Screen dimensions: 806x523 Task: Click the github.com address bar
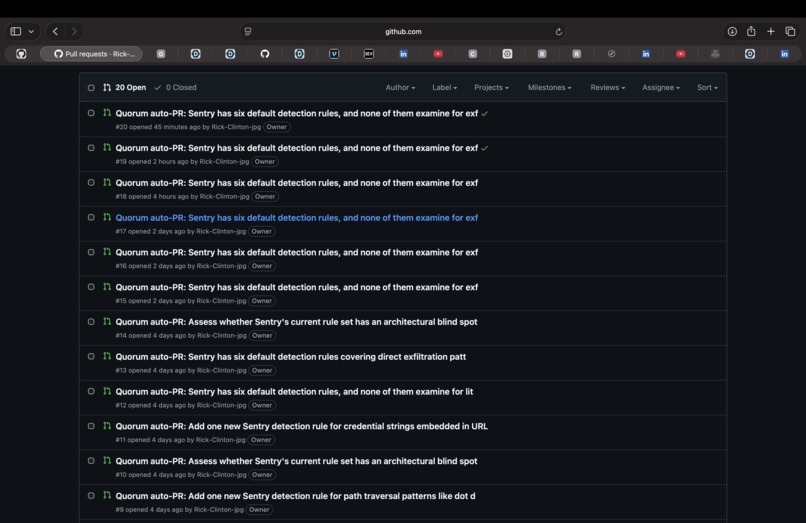click(x=403, y=31)
